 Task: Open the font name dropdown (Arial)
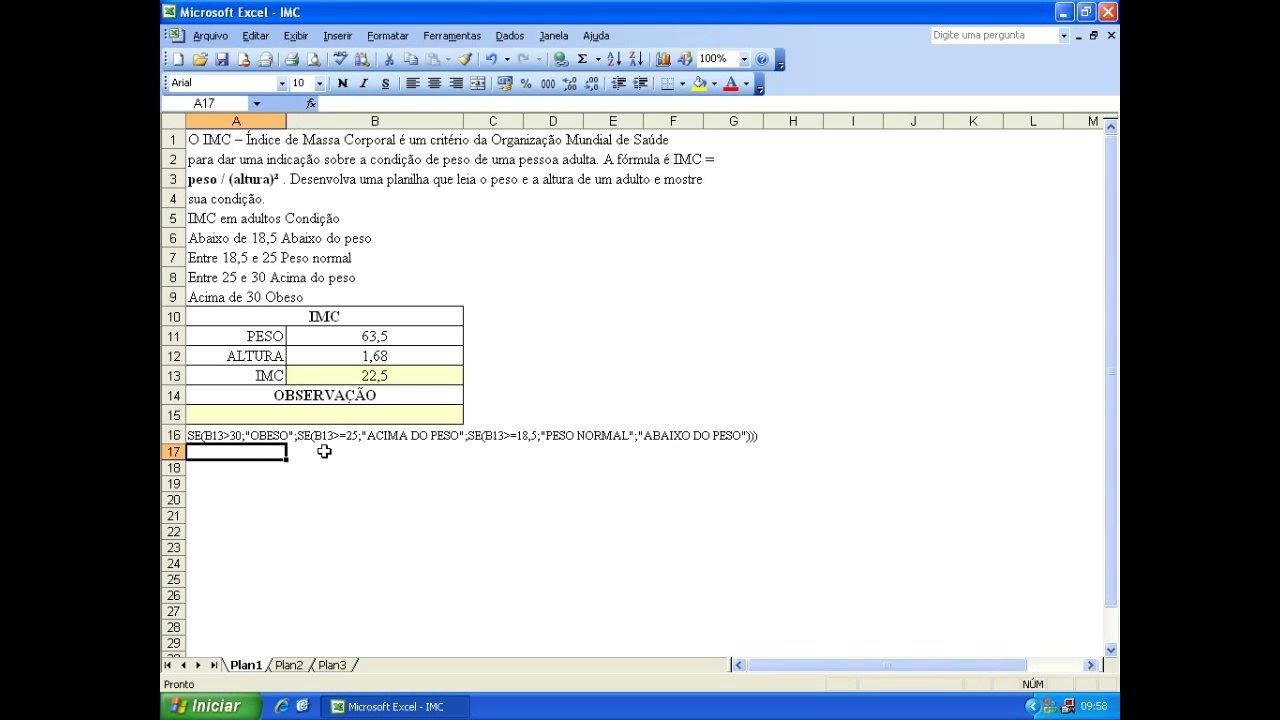point(282,83)
